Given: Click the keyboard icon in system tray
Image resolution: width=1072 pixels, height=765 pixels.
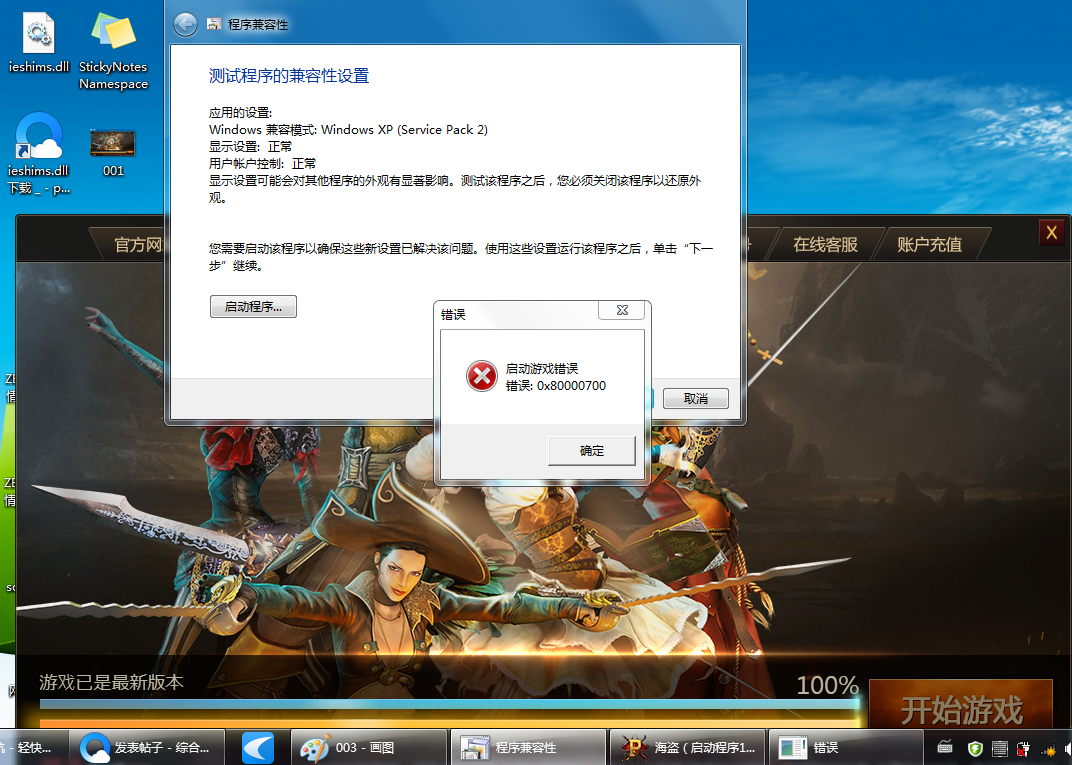Looking at the screenshot, I should click(x=945, y=748).
